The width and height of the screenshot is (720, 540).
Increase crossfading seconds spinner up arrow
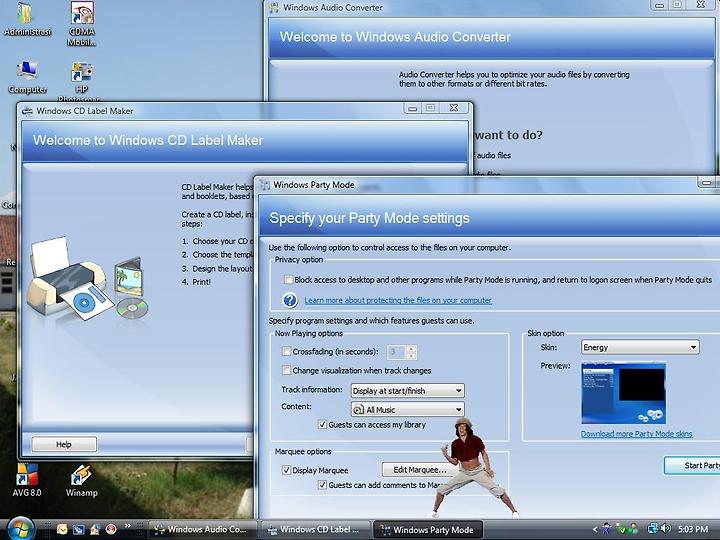[411, 349]
